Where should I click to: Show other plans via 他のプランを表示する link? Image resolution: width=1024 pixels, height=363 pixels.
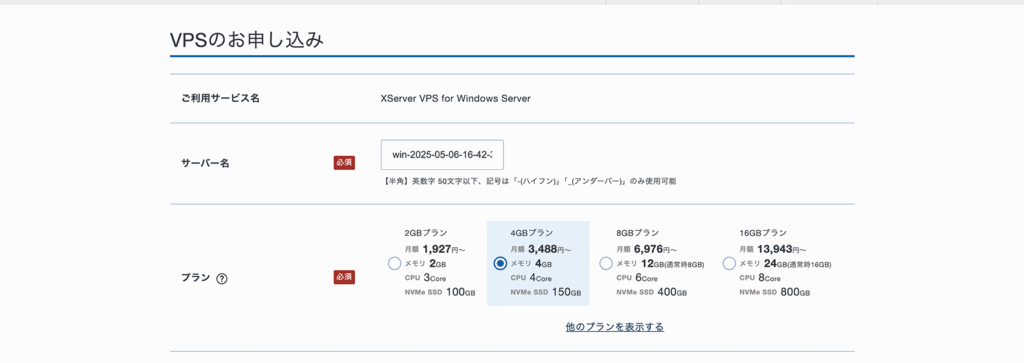coord(615,326)
